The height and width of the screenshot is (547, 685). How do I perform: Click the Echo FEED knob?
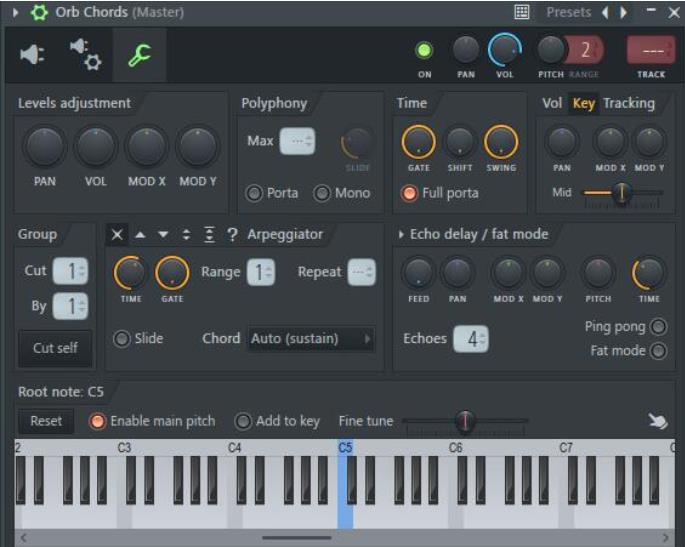pos(418,273)
